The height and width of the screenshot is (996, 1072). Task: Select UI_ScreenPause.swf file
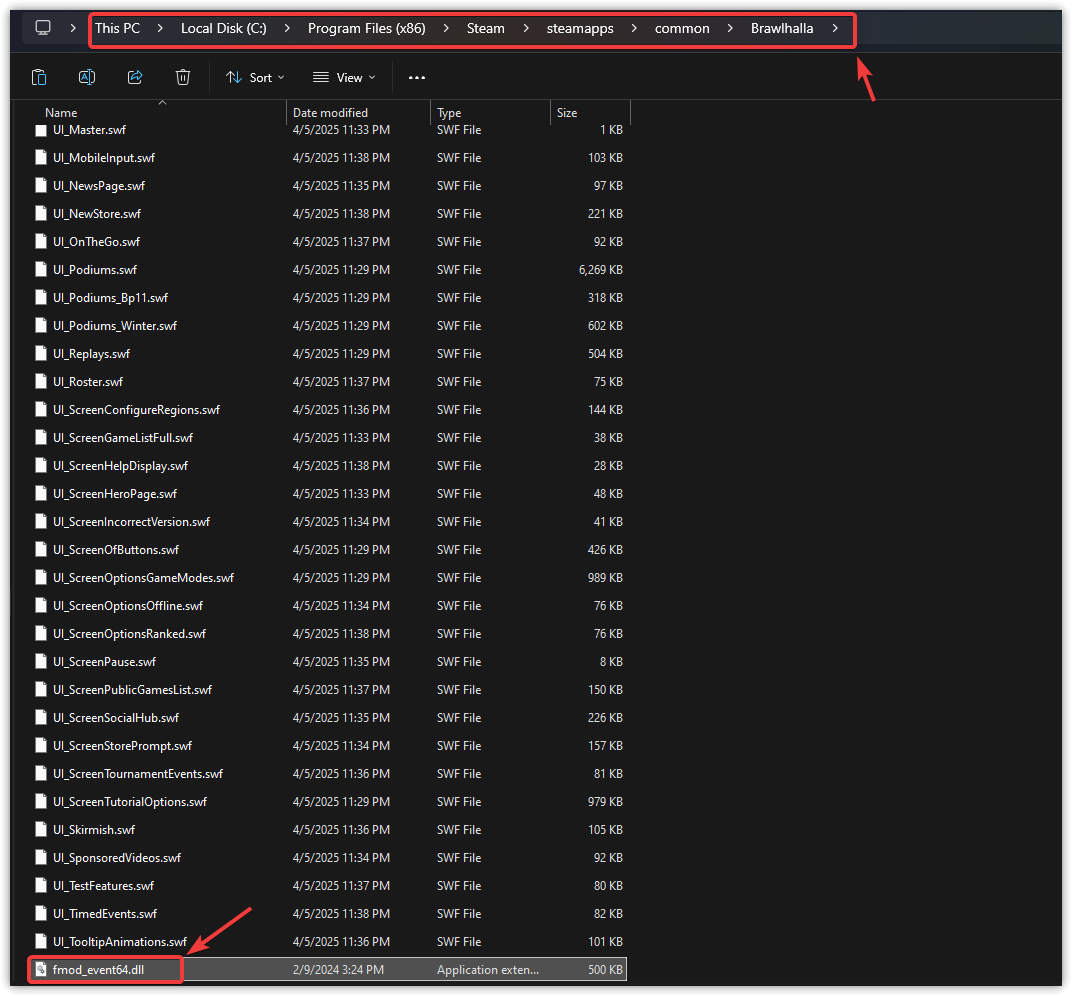click(105, 662)
